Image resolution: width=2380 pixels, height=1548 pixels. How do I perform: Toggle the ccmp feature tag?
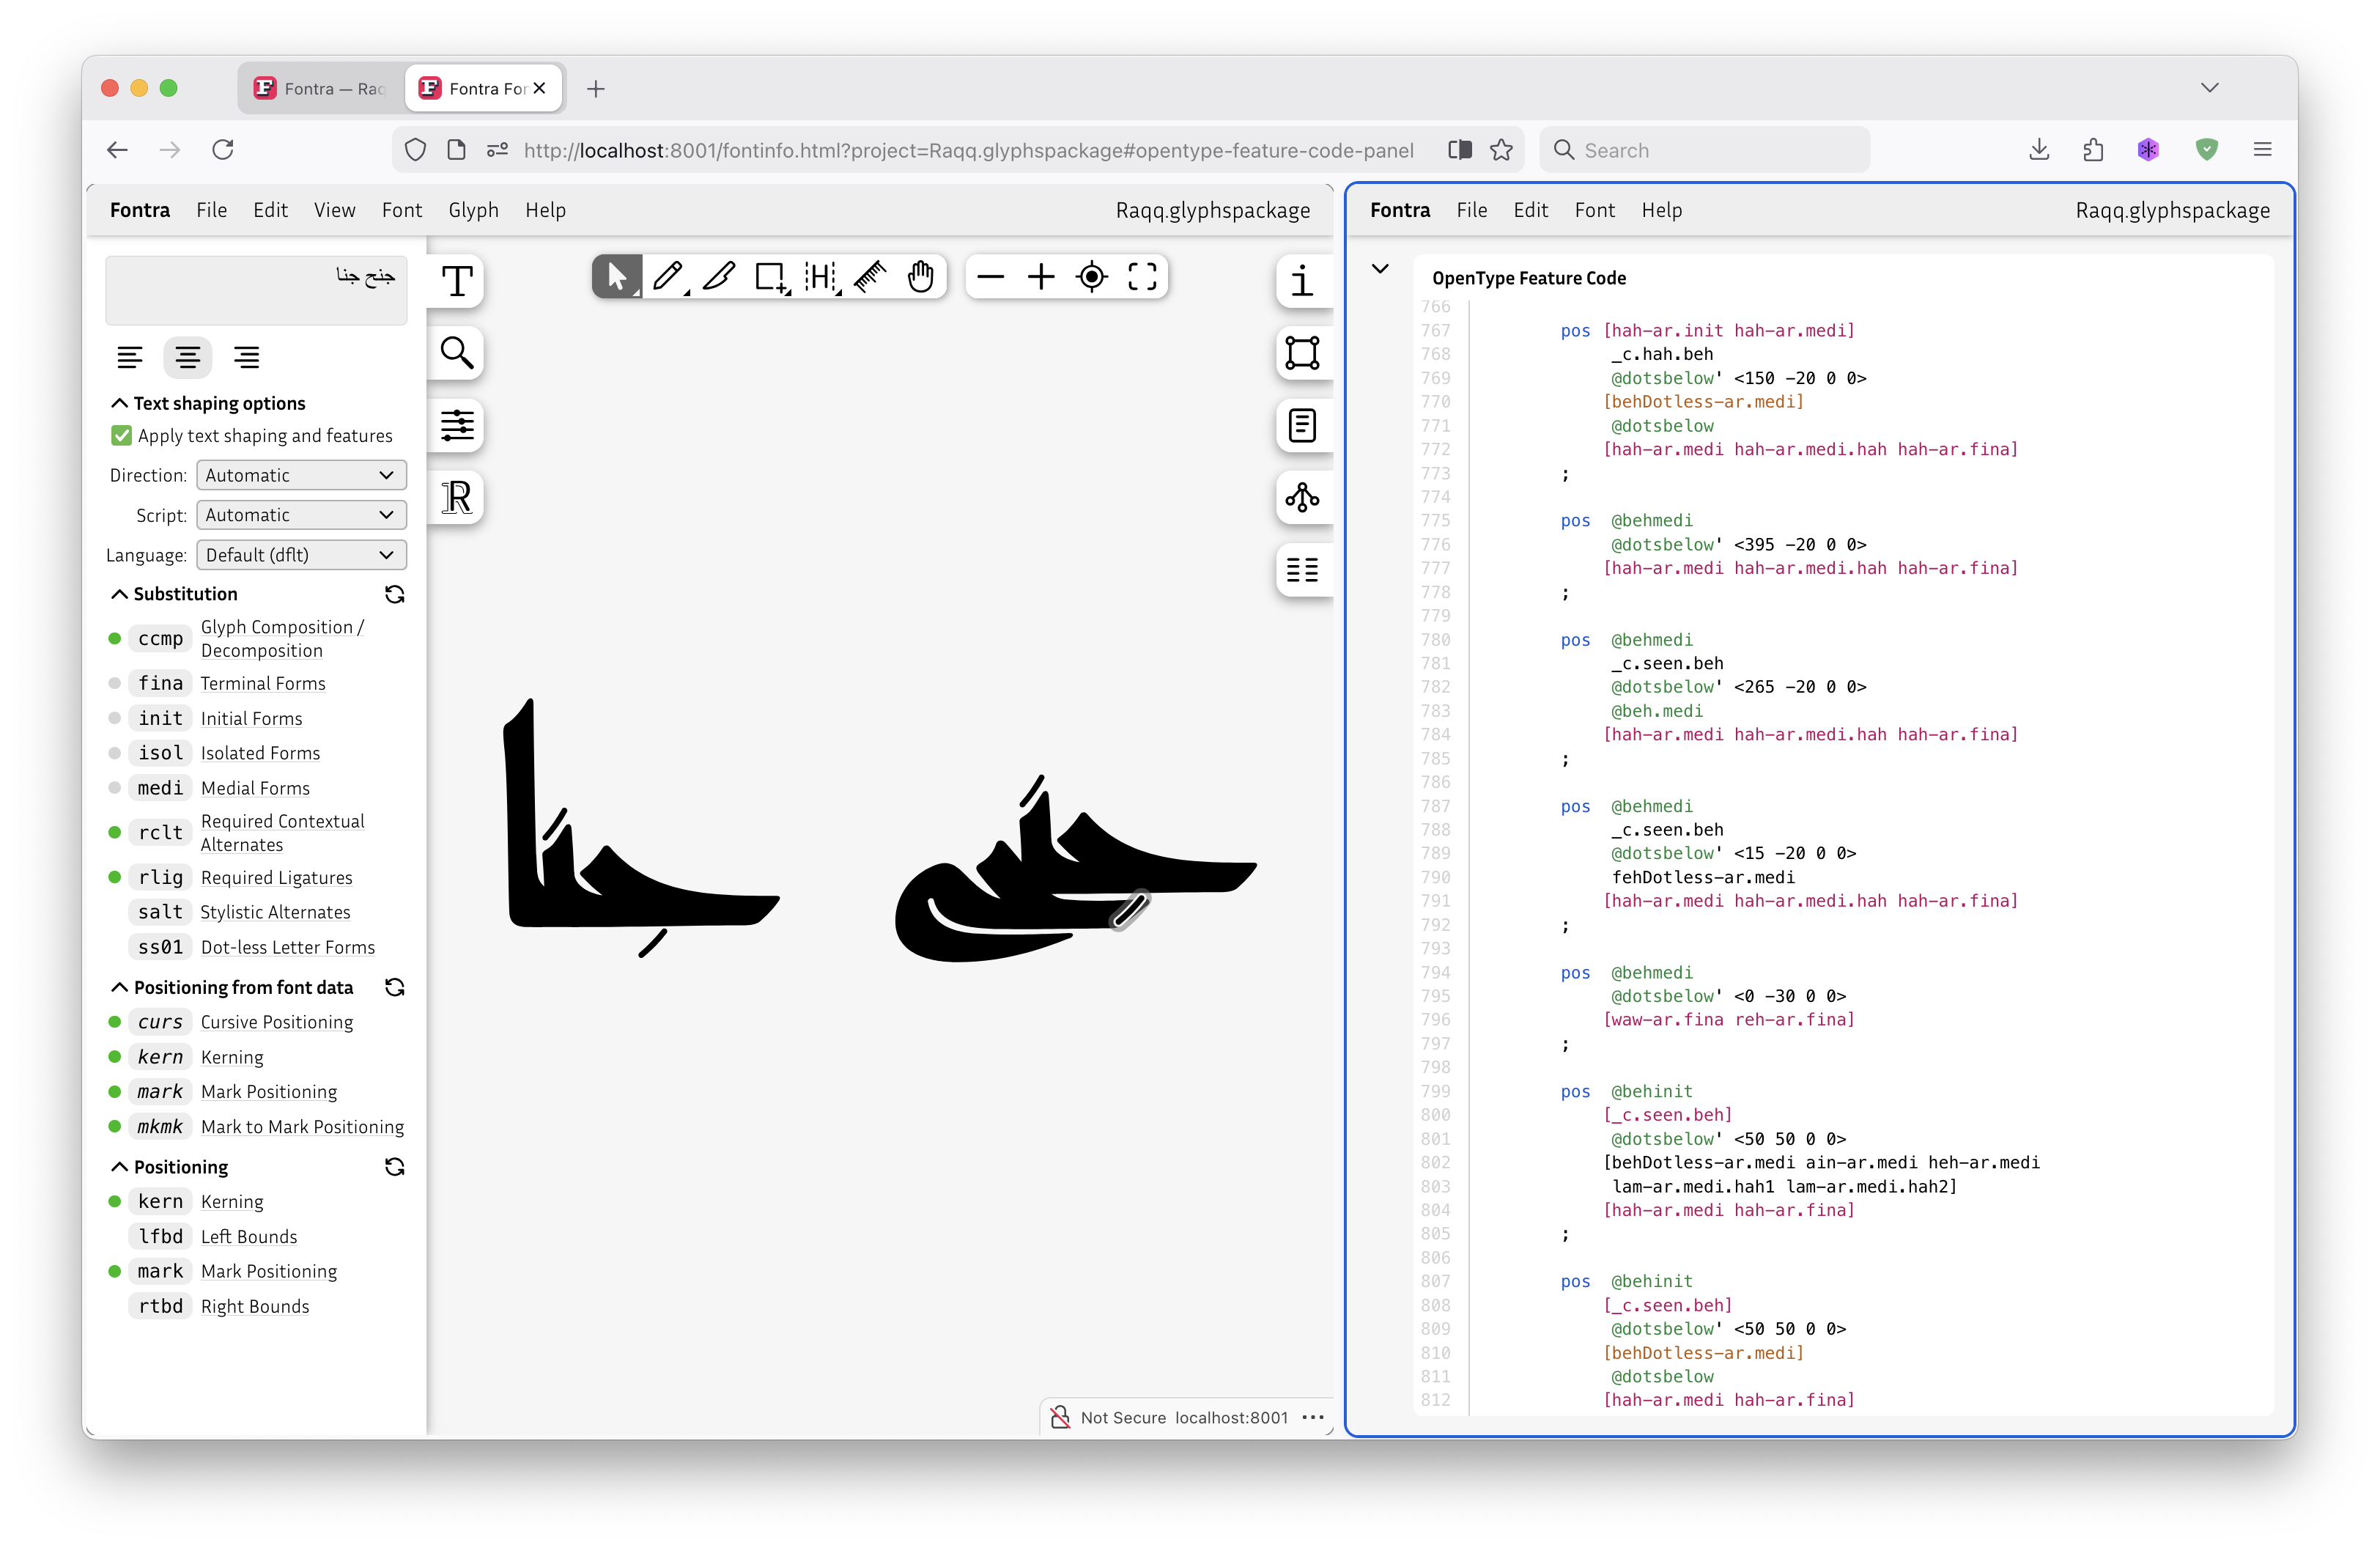(160, 639)
